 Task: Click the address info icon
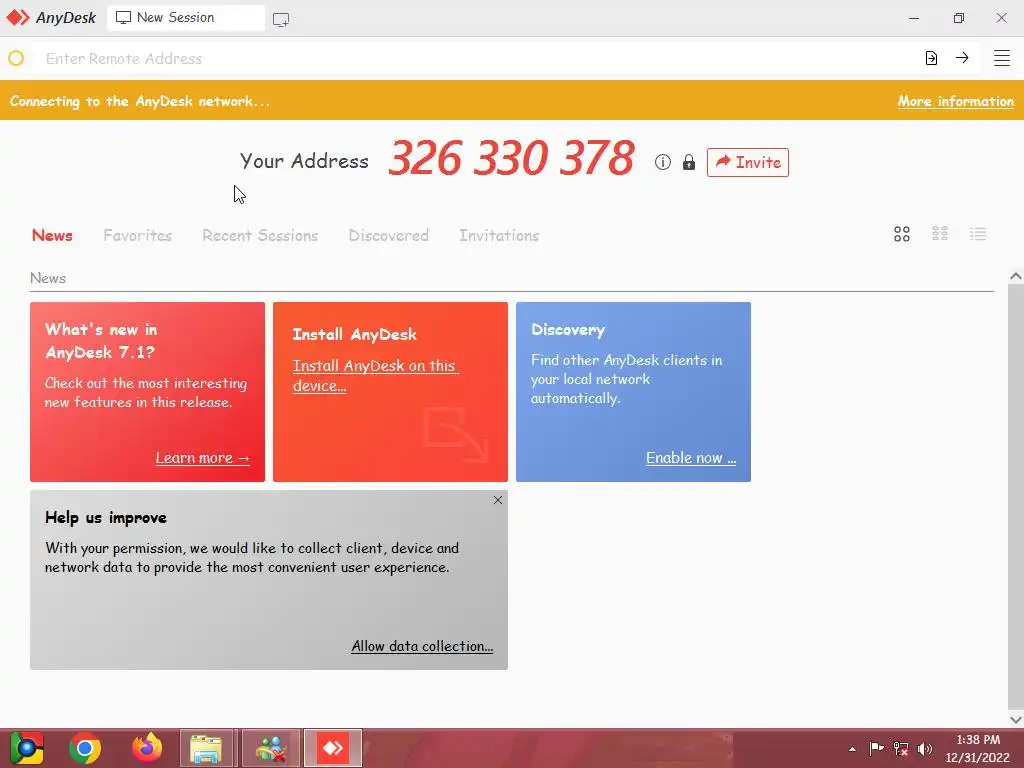coord(663,162)
